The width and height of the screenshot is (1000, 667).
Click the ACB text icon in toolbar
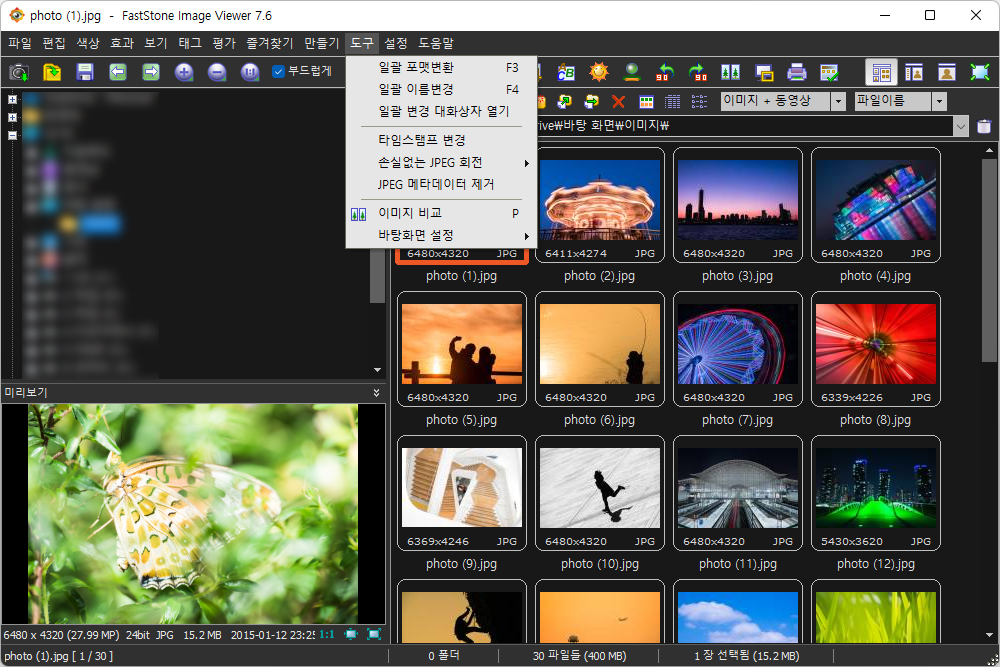point(566,72)
